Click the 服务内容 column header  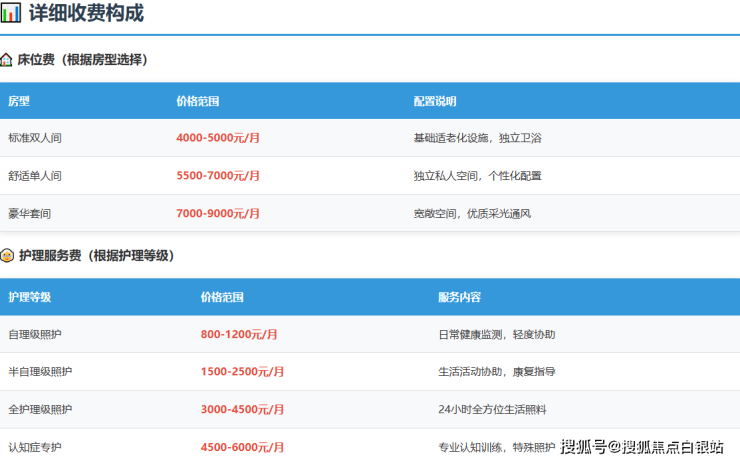tap(459, 297)
